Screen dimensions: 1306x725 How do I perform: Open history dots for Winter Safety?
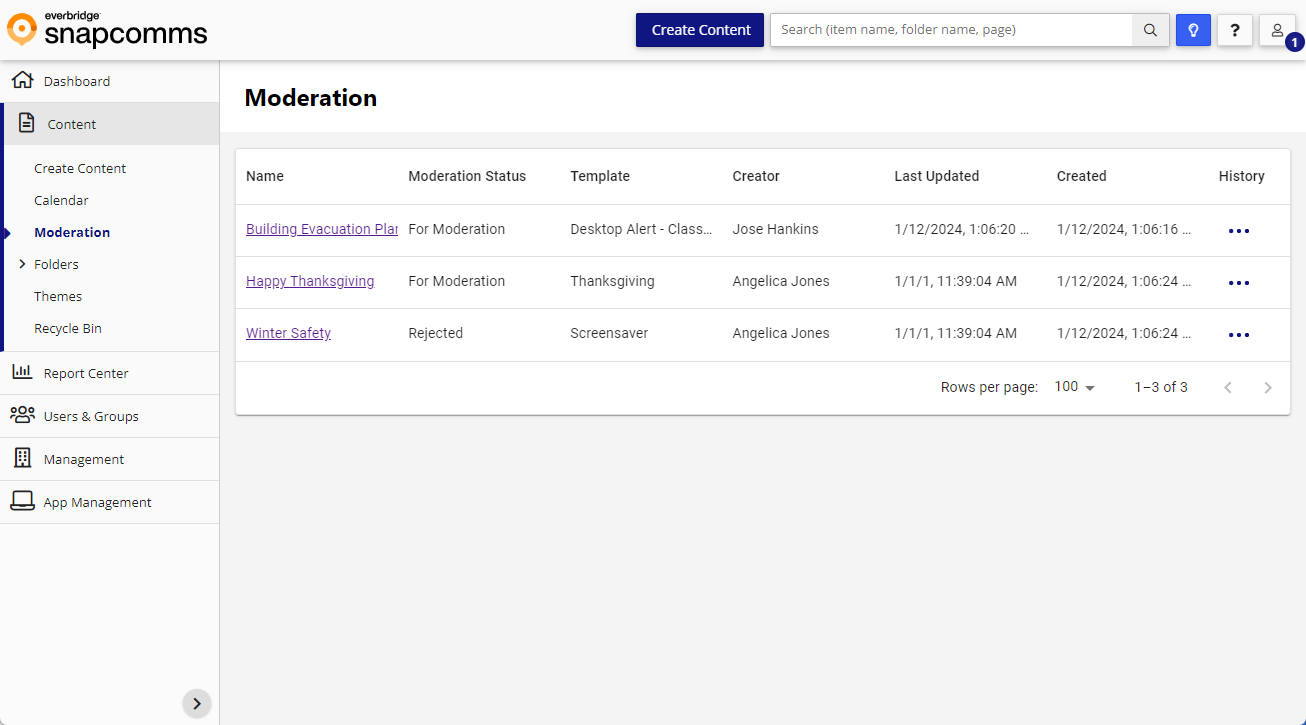pos(1238,335)
